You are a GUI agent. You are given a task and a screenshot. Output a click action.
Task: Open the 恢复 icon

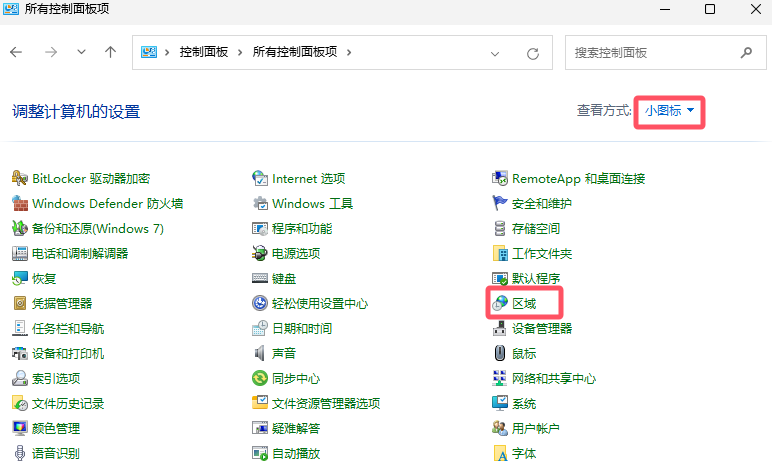(20, 279)
